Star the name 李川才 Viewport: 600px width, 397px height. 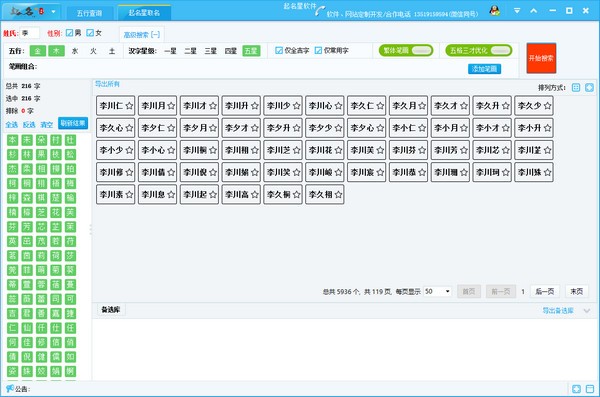pyautogui.click(x=212, y=106)
